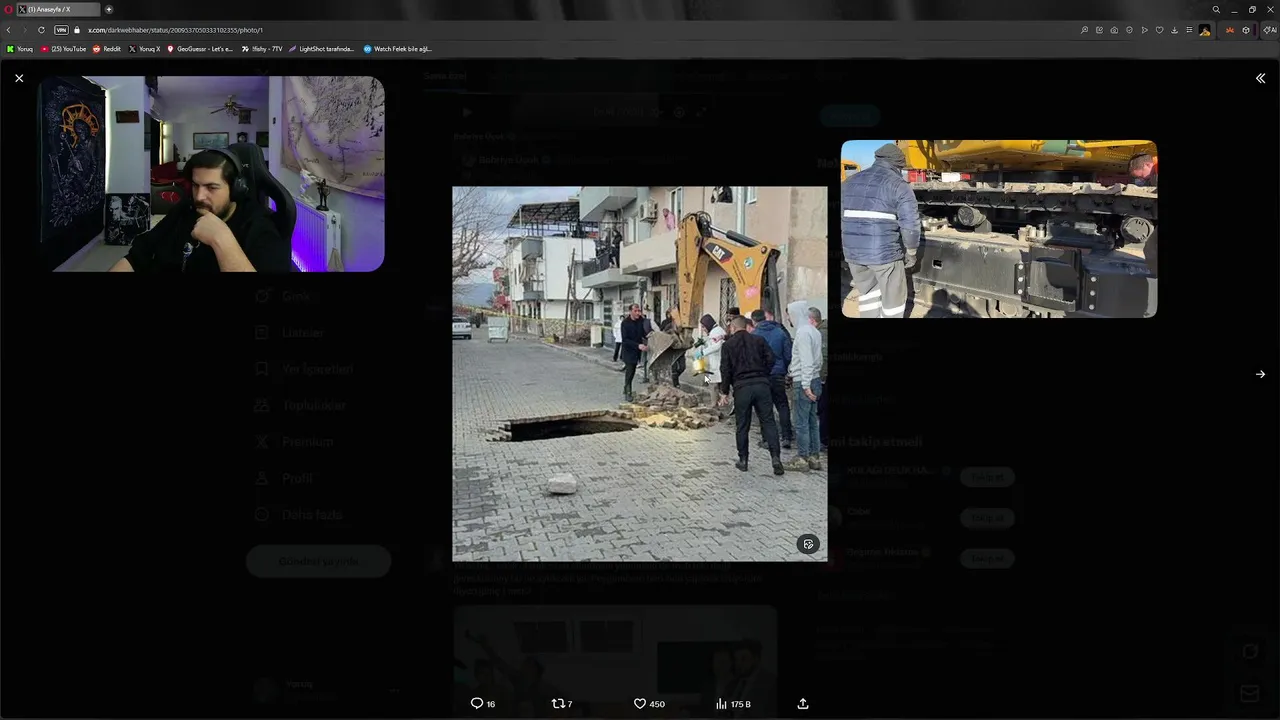
Task: Open the Reddit bookmark
Action: 107,49
